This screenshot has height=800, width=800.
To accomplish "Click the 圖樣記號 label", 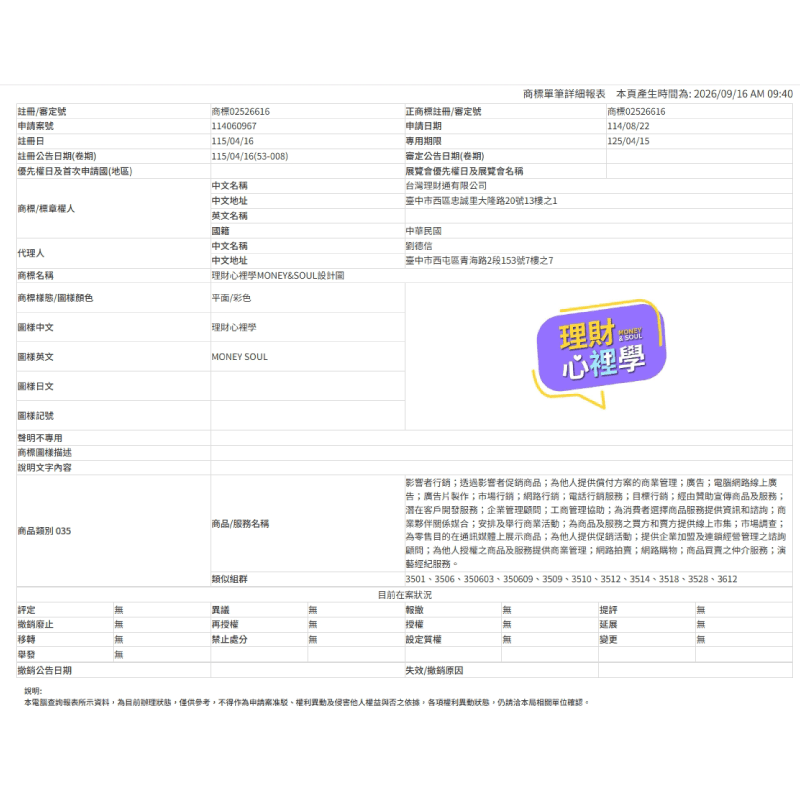I will (35, 416).
